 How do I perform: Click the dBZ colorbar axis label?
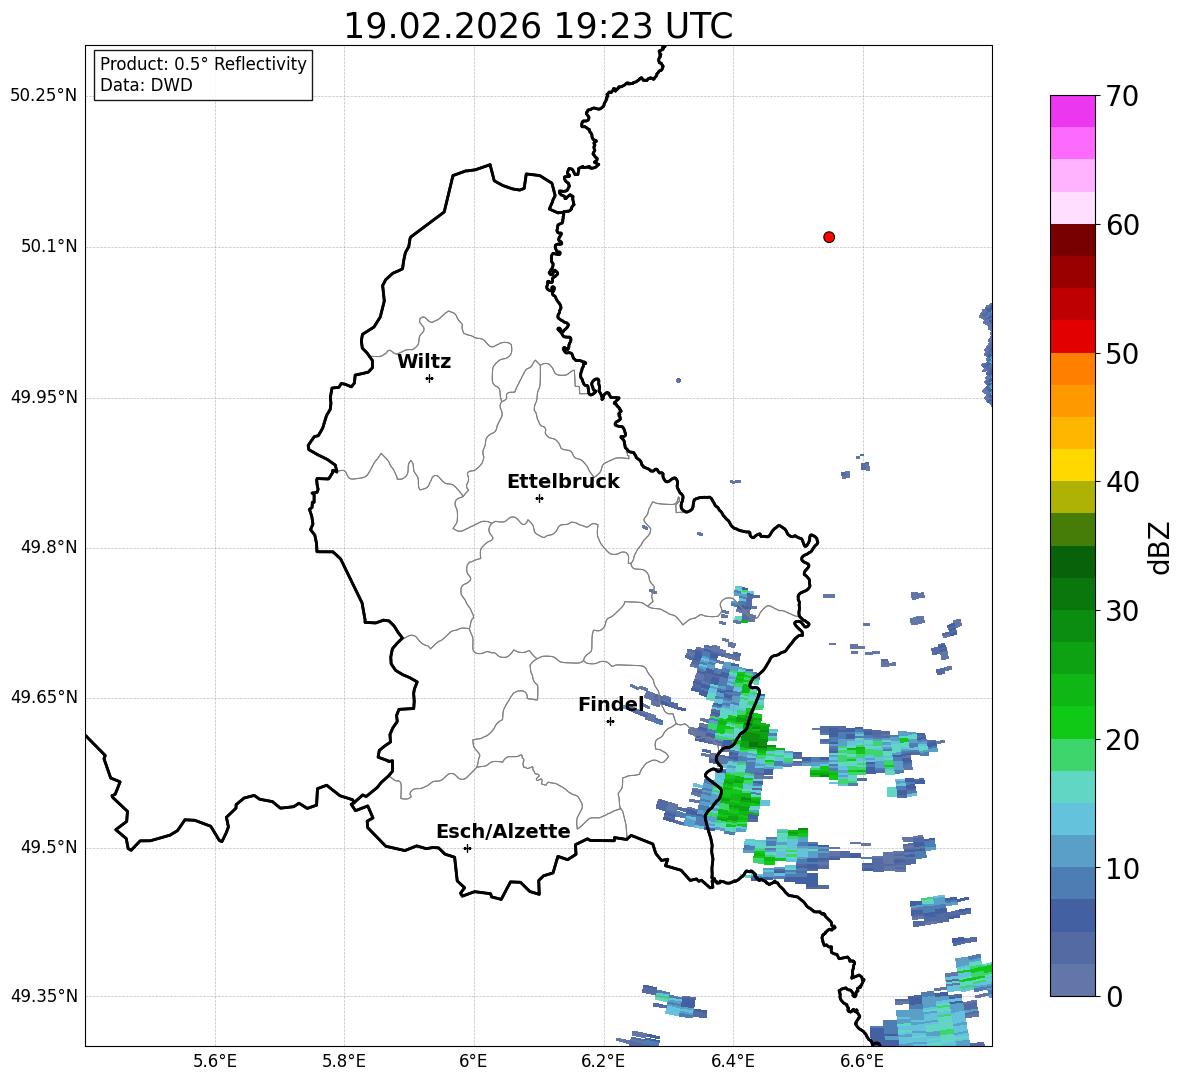click(x=1159, y=547)
